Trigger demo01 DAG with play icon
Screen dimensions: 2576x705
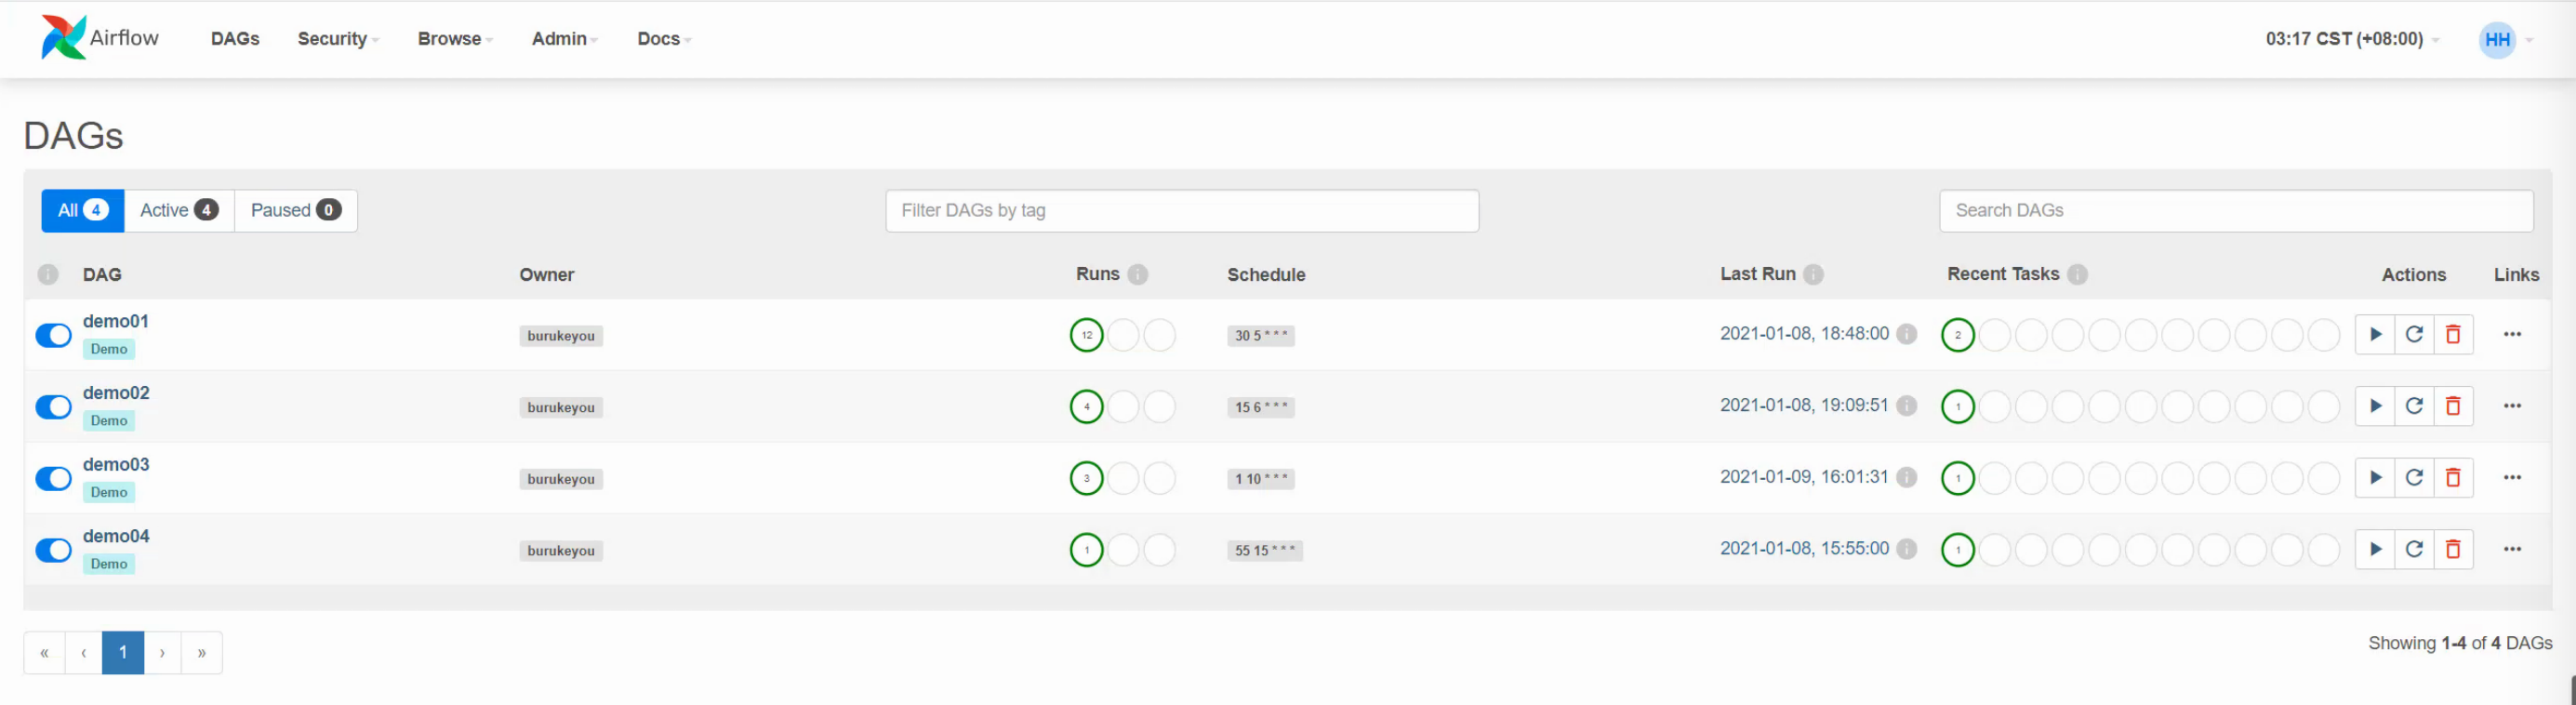pyautogui.click(x=2375, y=334)
